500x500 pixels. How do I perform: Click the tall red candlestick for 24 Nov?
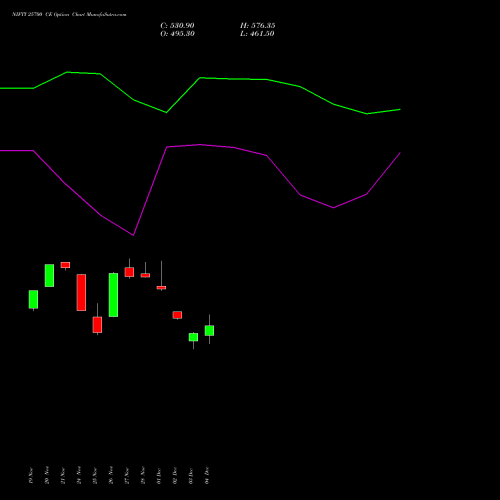81,292
